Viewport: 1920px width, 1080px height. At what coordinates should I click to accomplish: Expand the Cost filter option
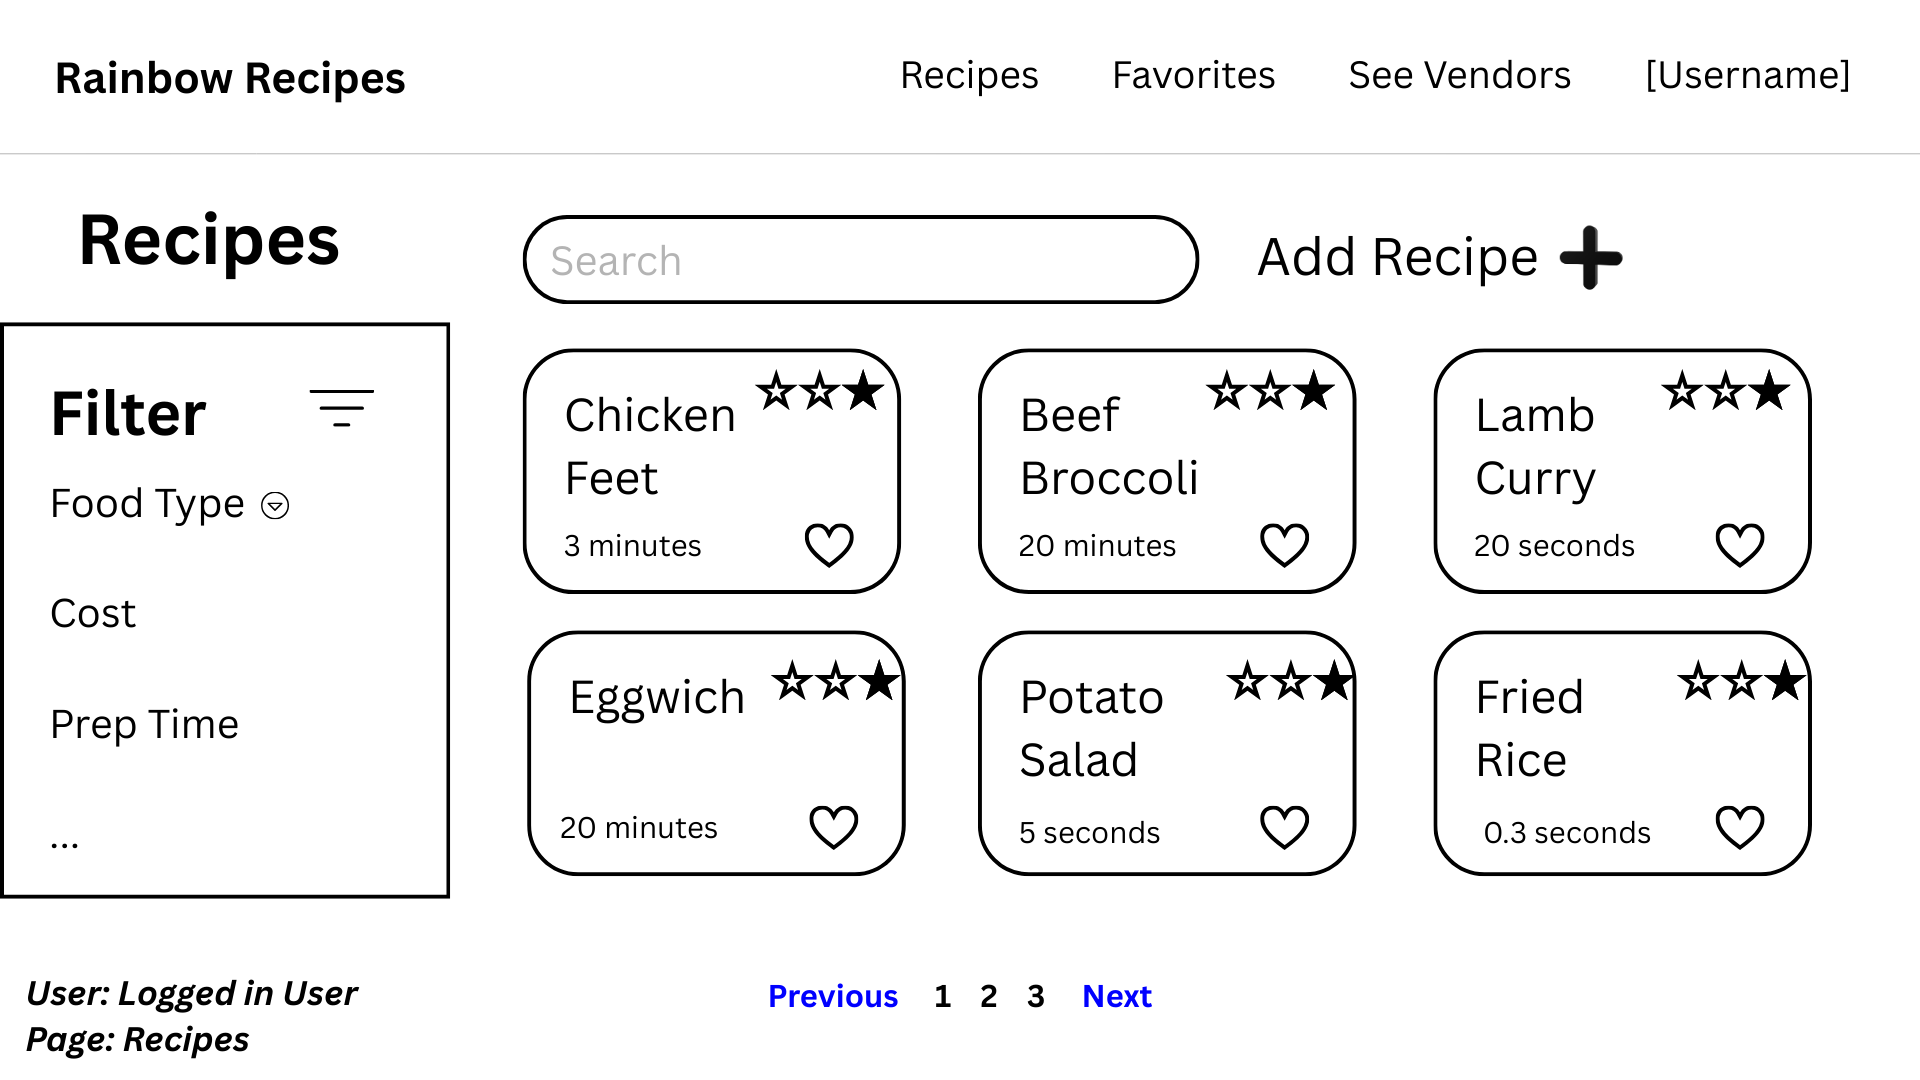93,613
